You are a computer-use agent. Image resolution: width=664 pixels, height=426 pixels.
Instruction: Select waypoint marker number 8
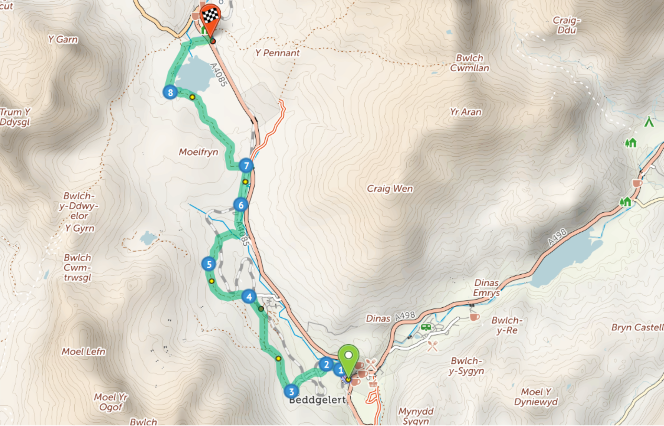pos(170,92)
